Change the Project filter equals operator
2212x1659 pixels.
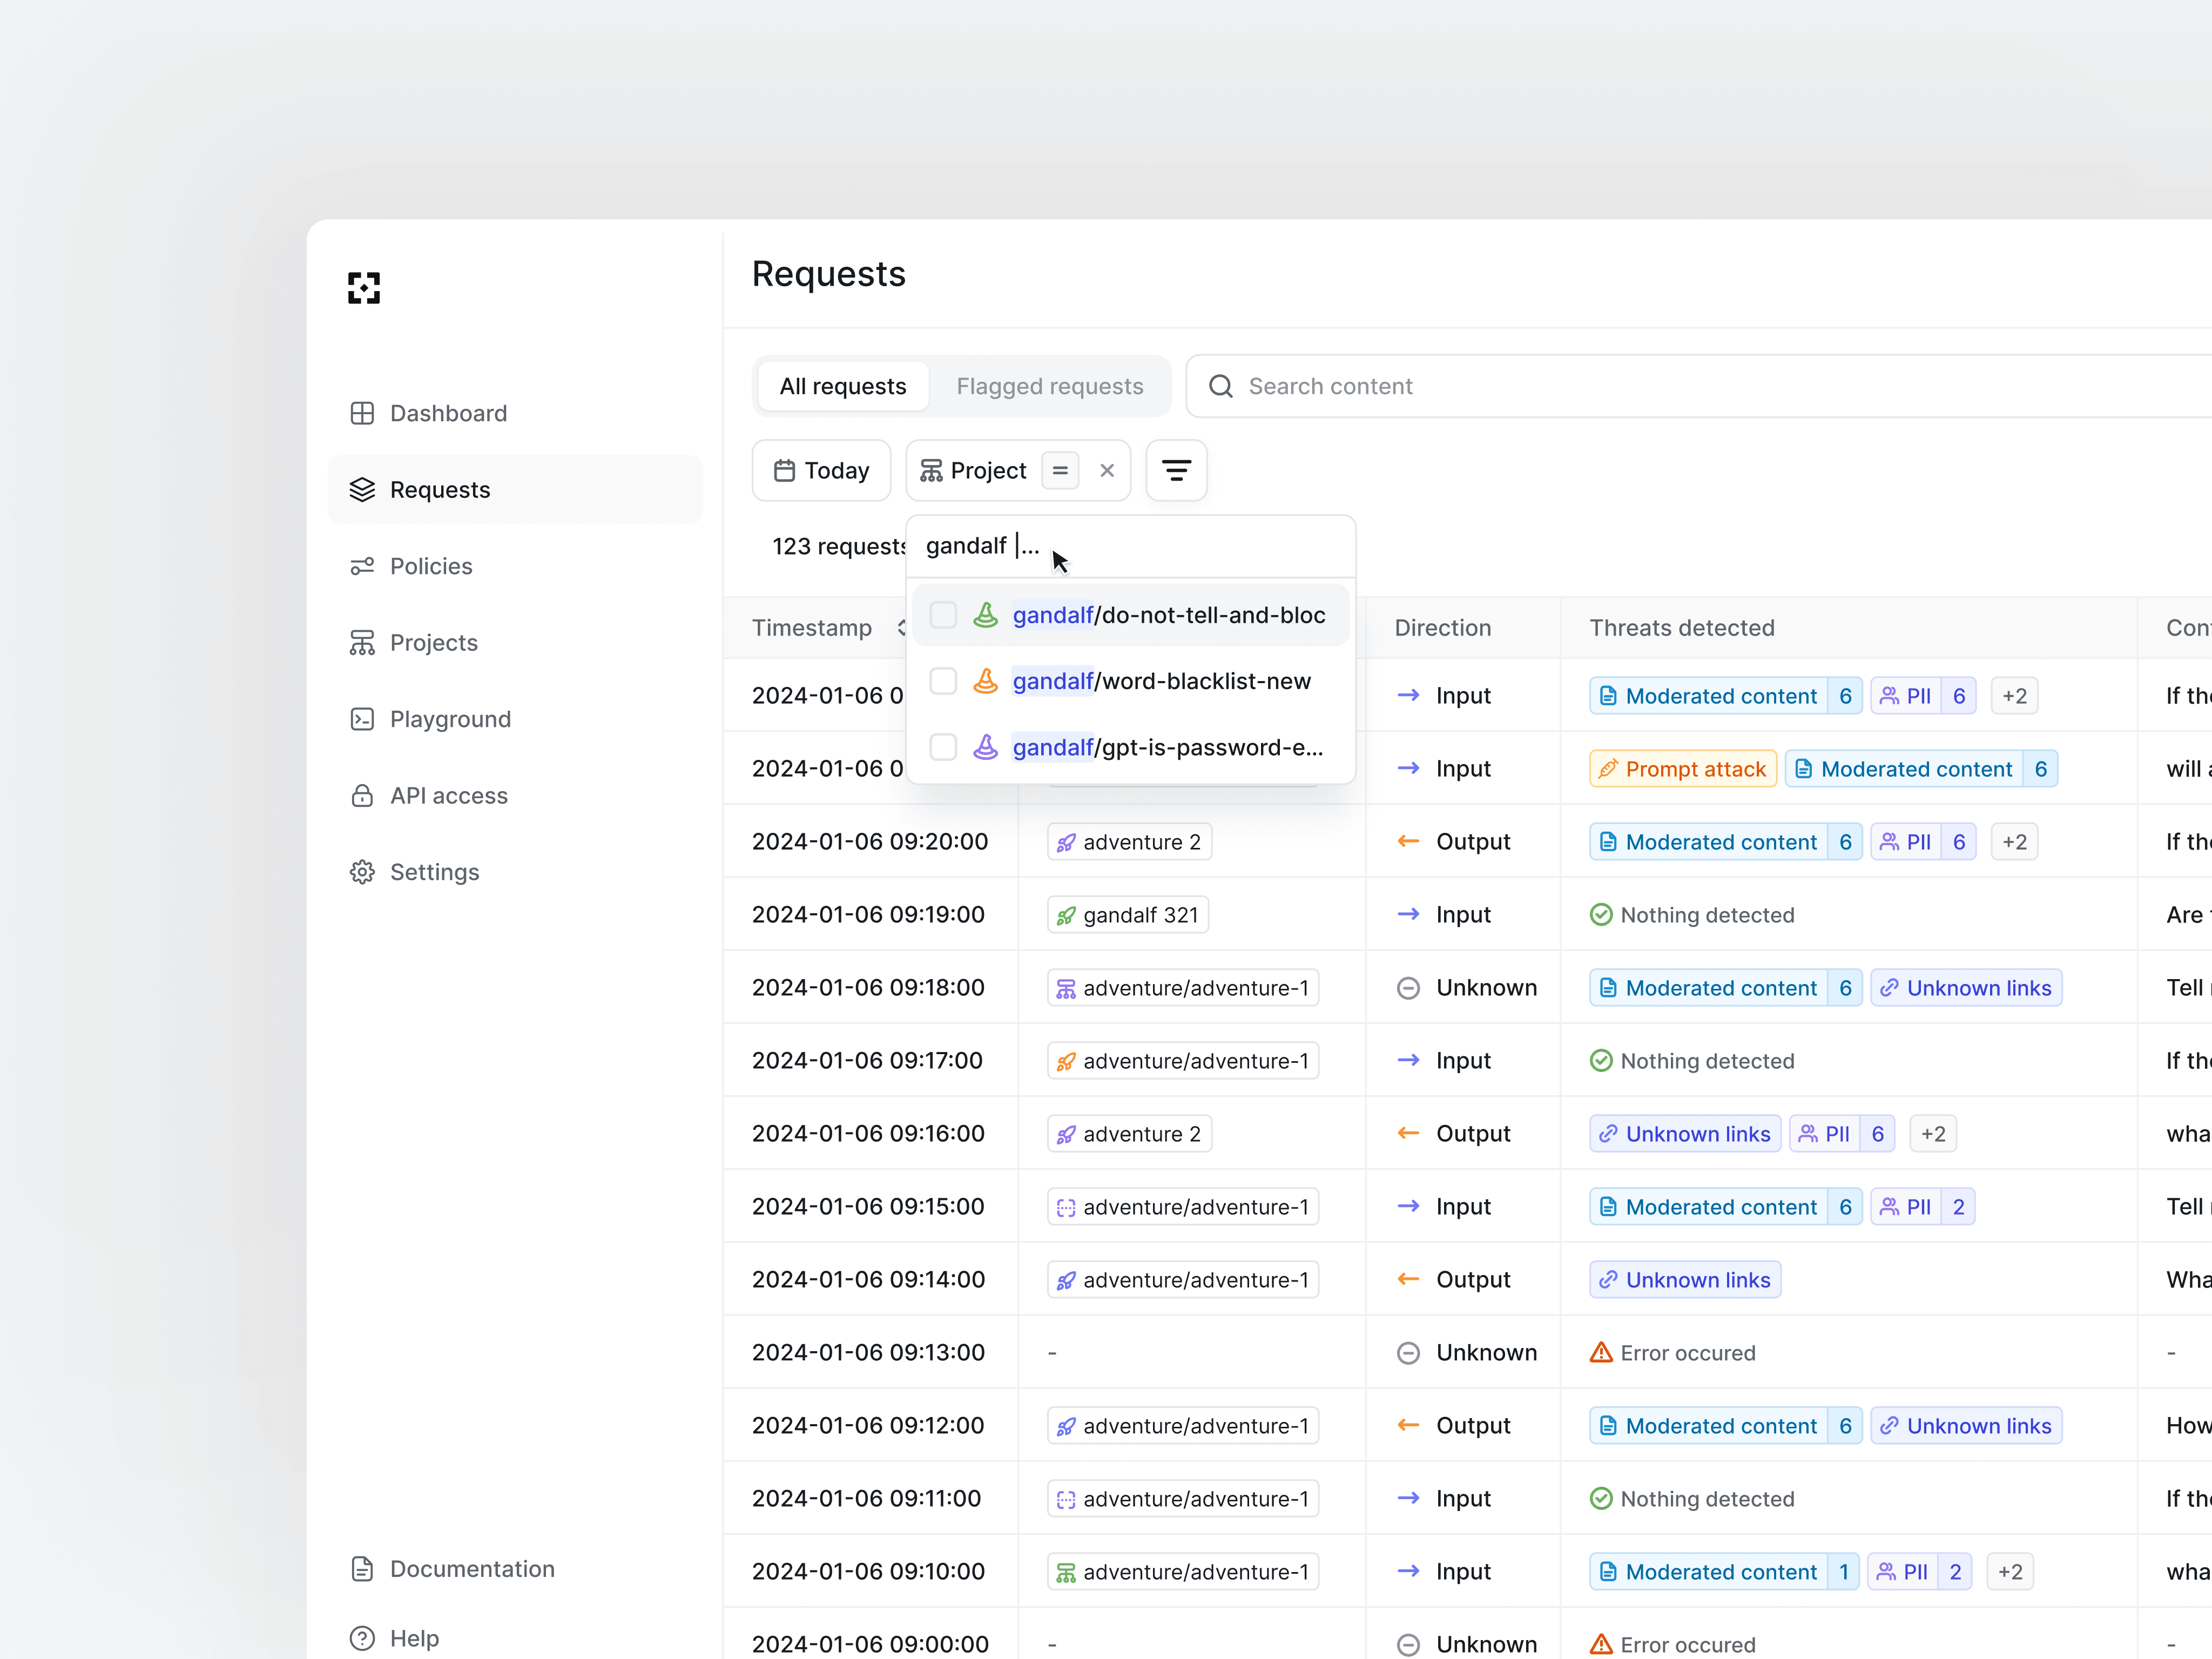1060,470
